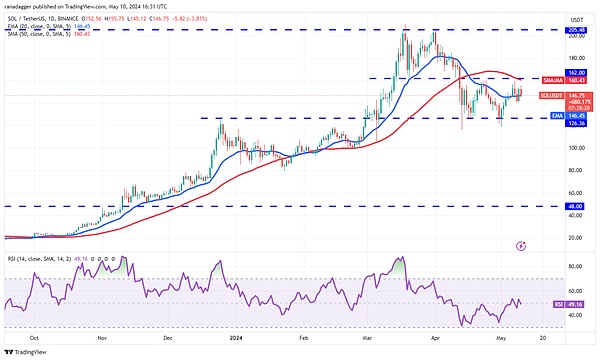Click the May date marker on time axis

[x=501, y=338]
